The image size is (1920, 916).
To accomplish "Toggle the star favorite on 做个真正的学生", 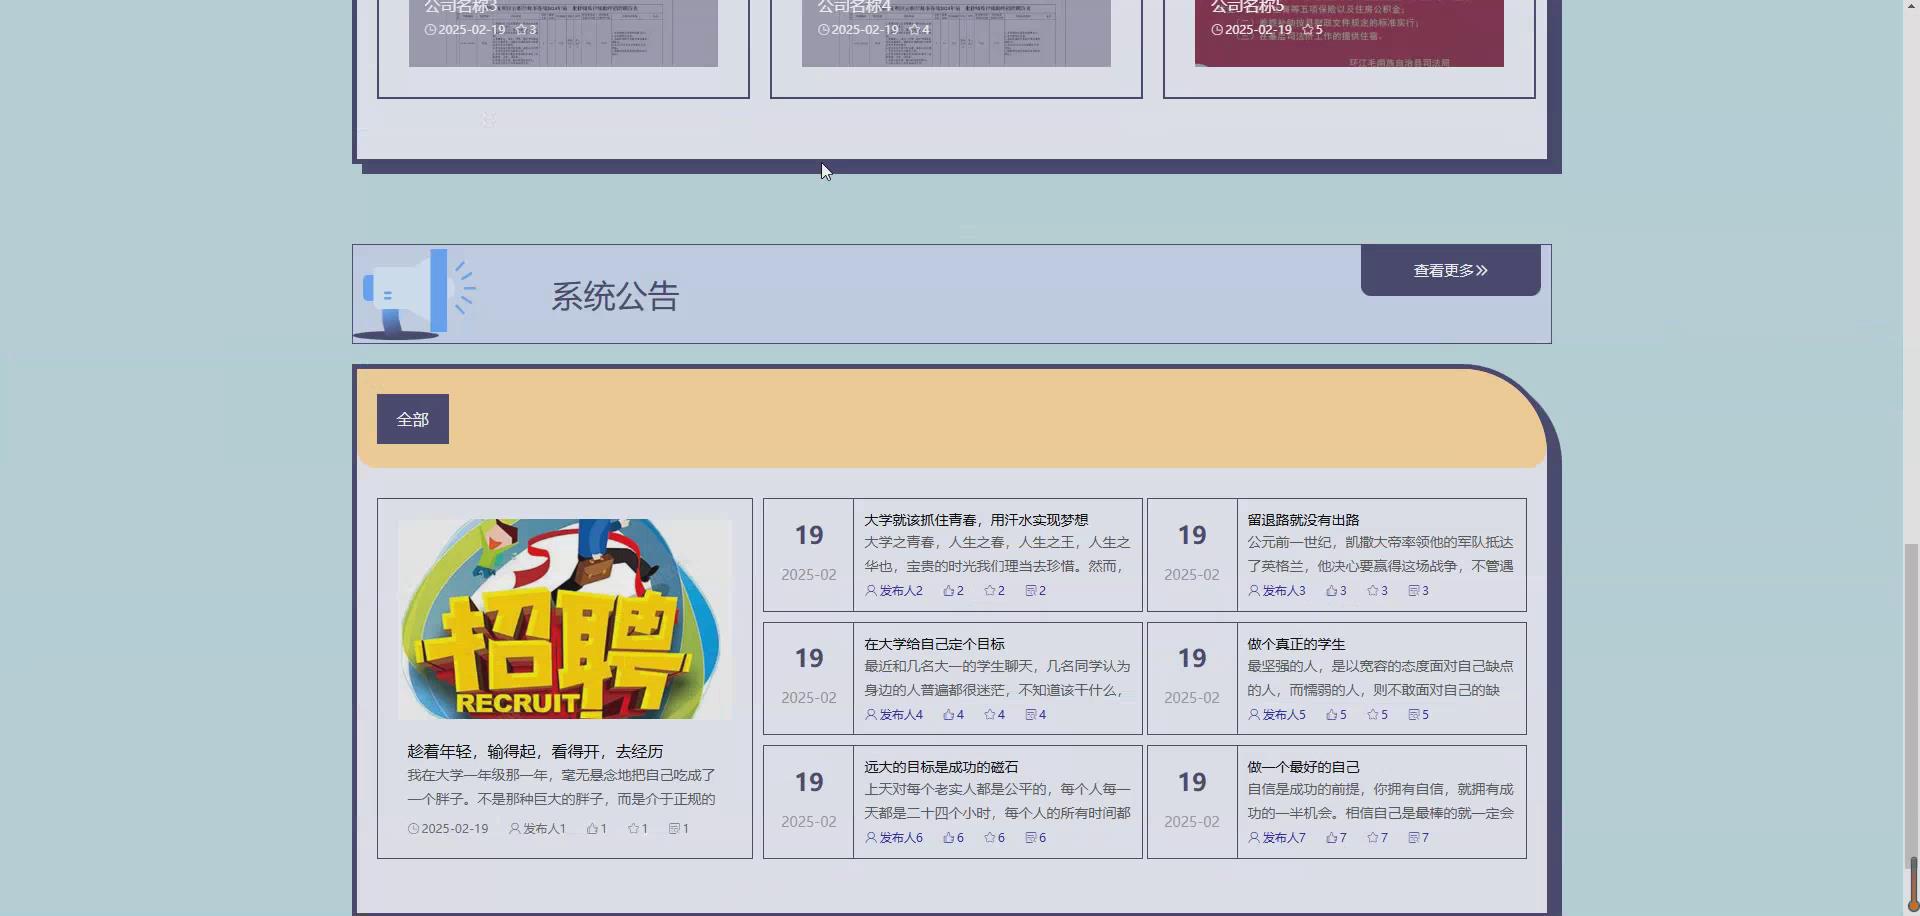I will coord(1372,714).
